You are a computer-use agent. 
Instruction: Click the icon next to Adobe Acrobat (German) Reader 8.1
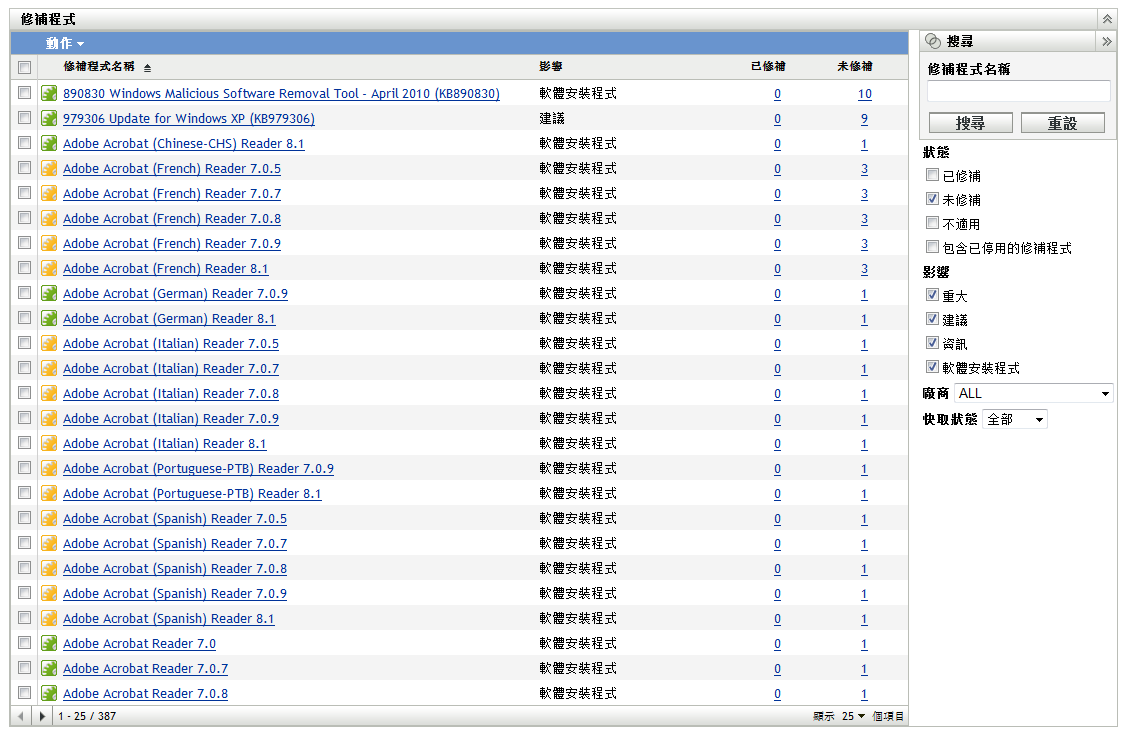tap(49, 318)
